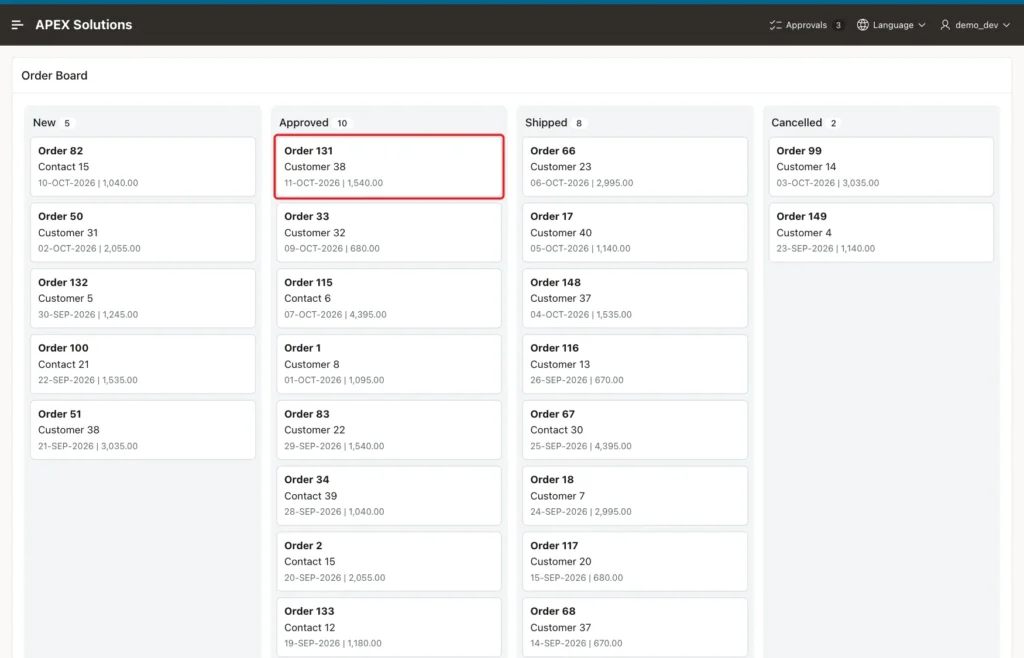1024x658 pixels.
Task: Open the Order 34 card
Action: 389,495
